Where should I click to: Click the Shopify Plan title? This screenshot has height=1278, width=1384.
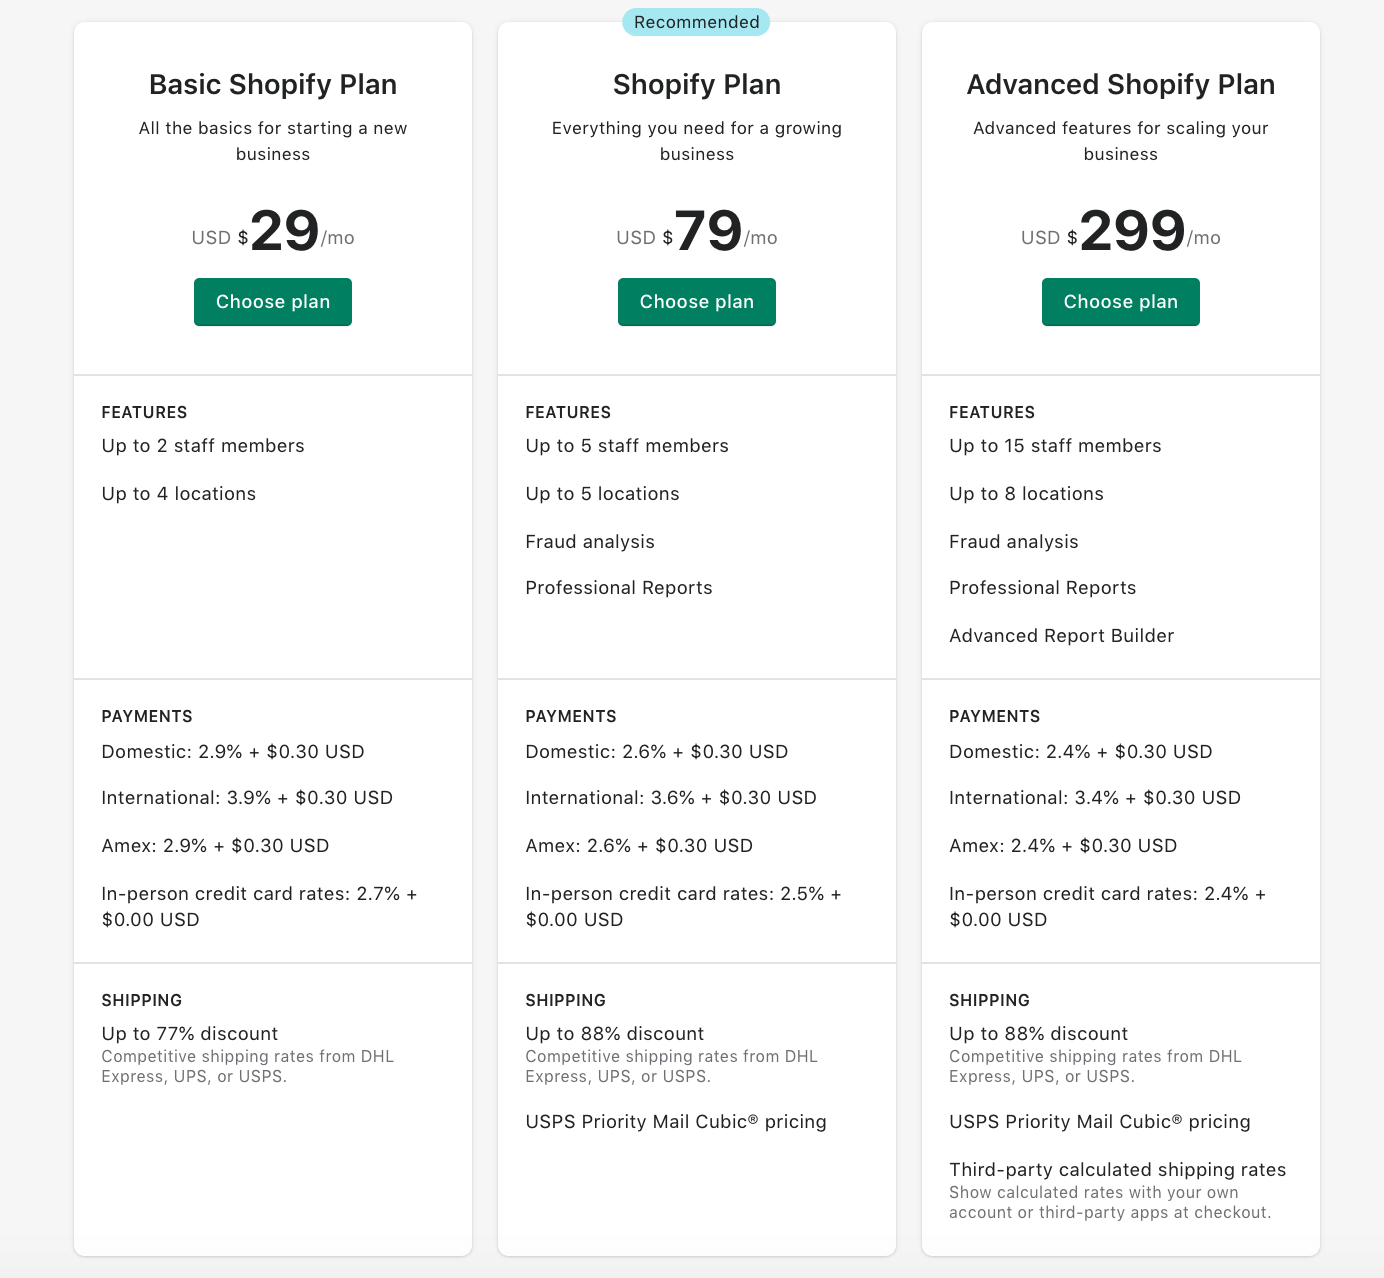(697, 84)
